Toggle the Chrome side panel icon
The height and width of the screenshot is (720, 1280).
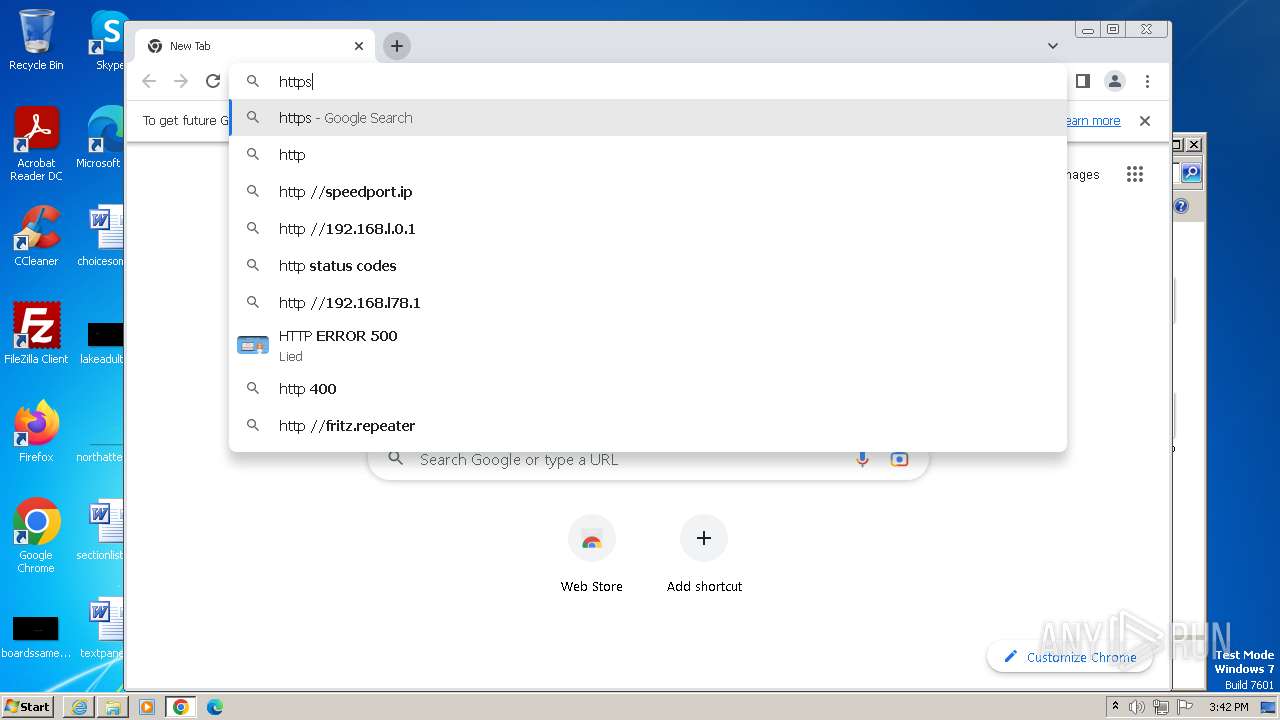(x=1082, y=81)
